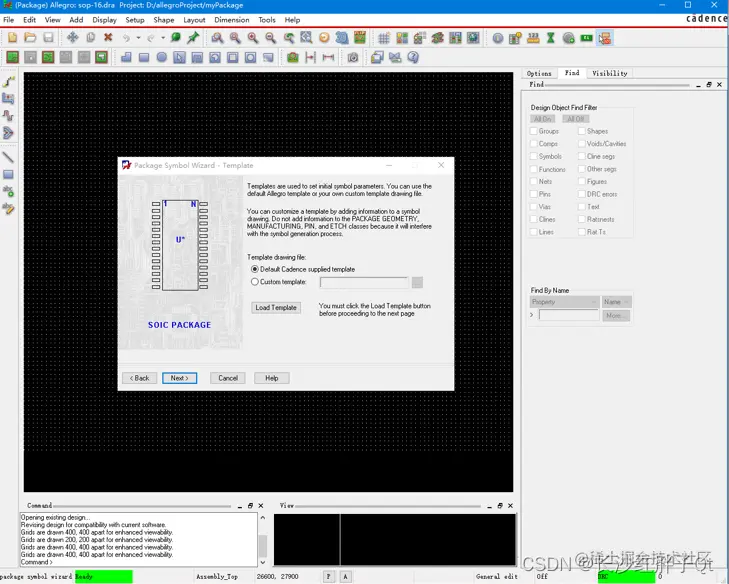Click the wizard Help button
729x584 pixels.
point(272,378)
